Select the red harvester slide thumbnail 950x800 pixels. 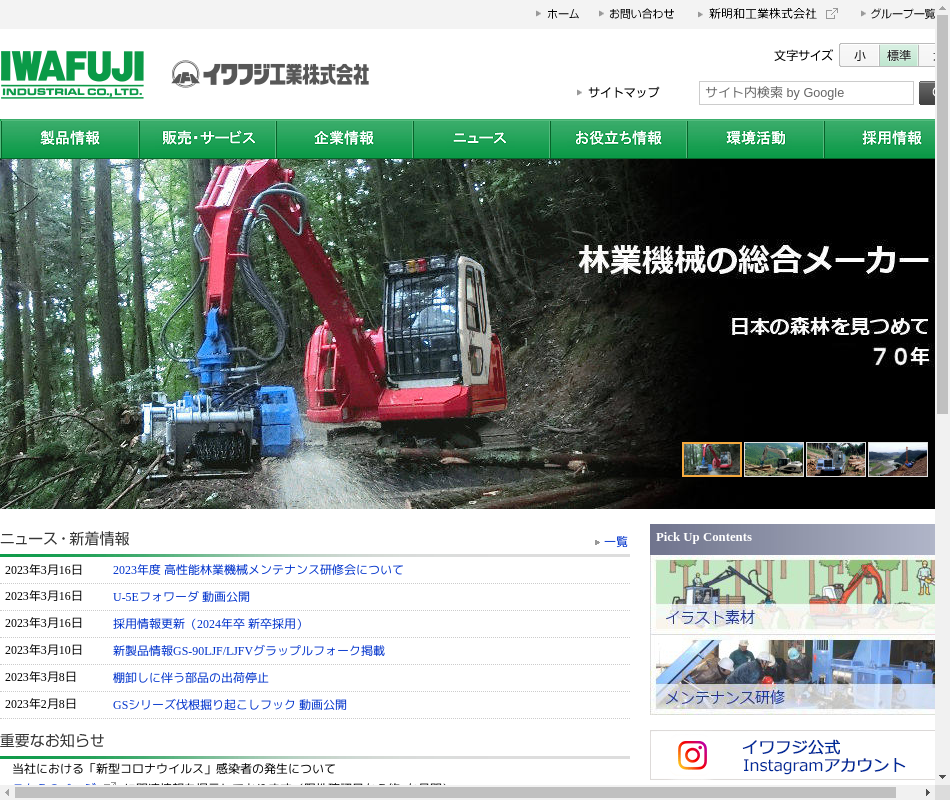[x=712, y=459]
